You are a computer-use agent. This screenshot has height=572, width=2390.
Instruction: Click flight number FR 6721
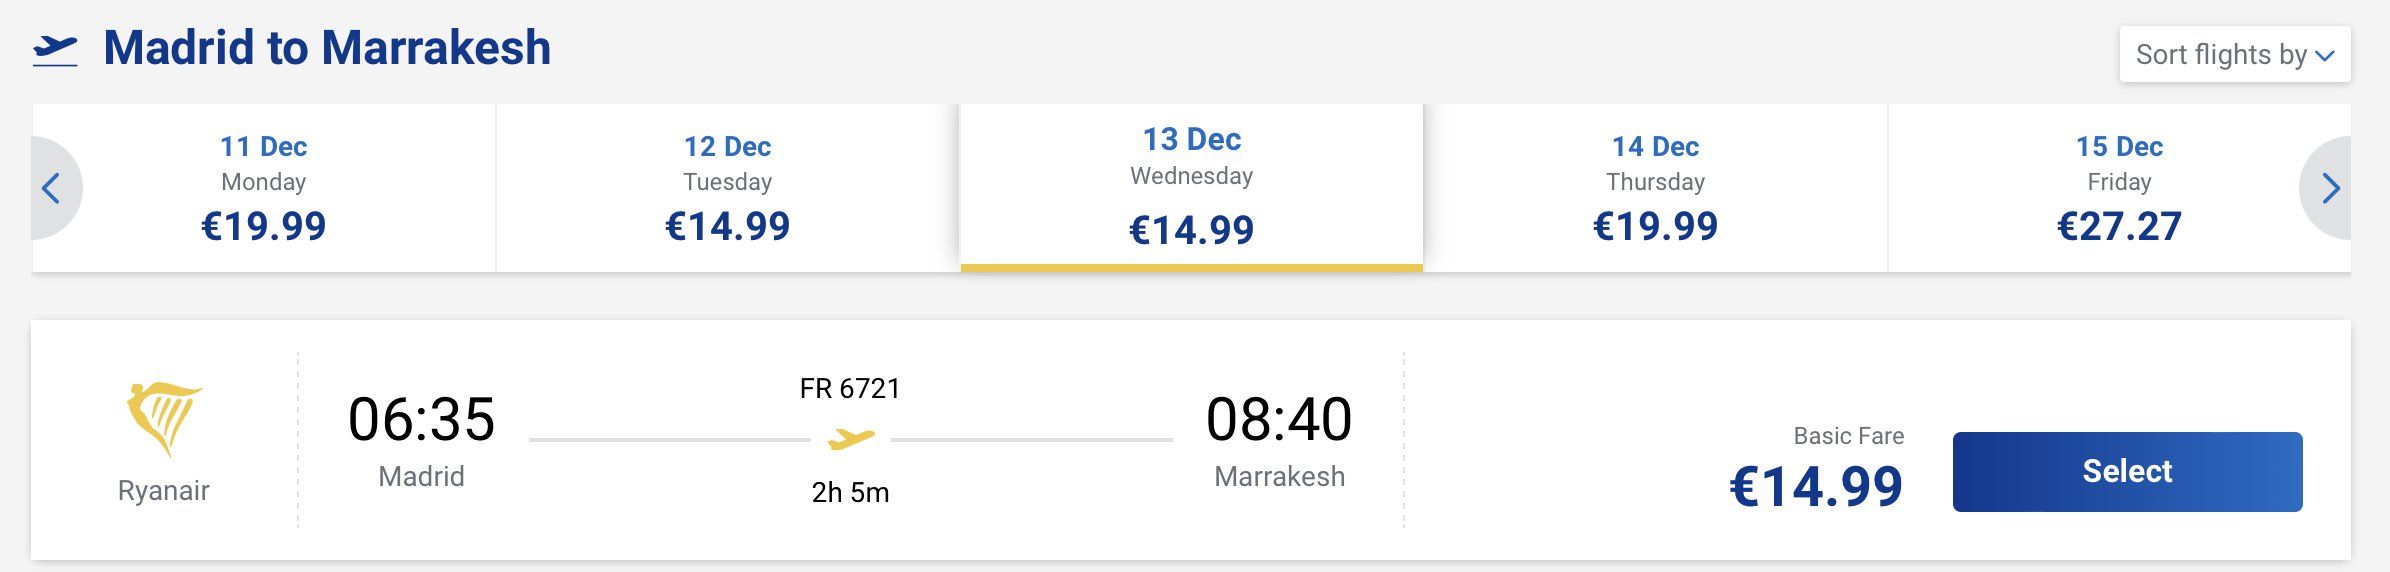[x=850, y=388]
